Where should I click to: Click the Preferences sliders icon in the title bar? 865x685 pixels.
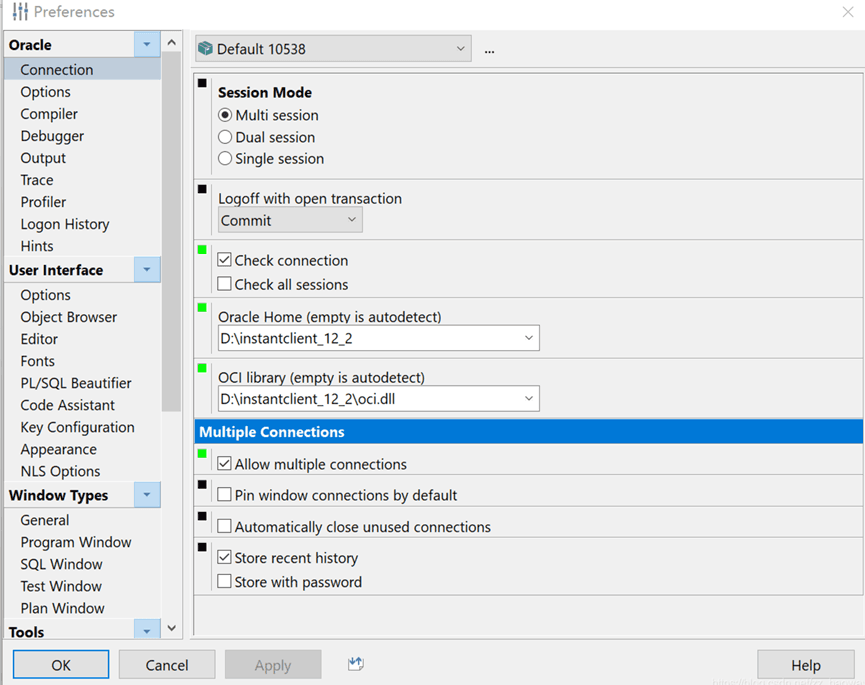20,12
